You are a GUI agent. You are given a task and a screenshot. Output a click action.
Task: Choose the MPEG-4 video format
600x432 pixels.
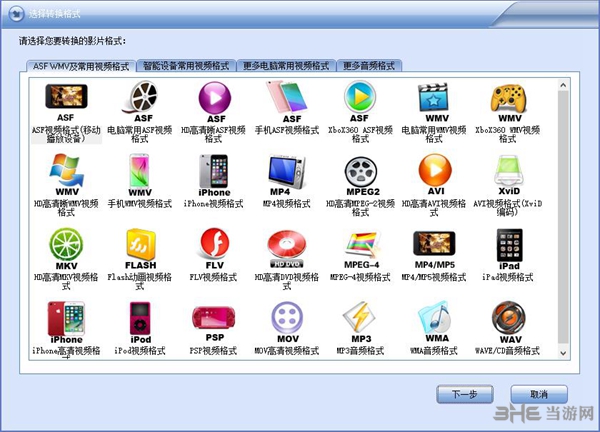(360, 256)
